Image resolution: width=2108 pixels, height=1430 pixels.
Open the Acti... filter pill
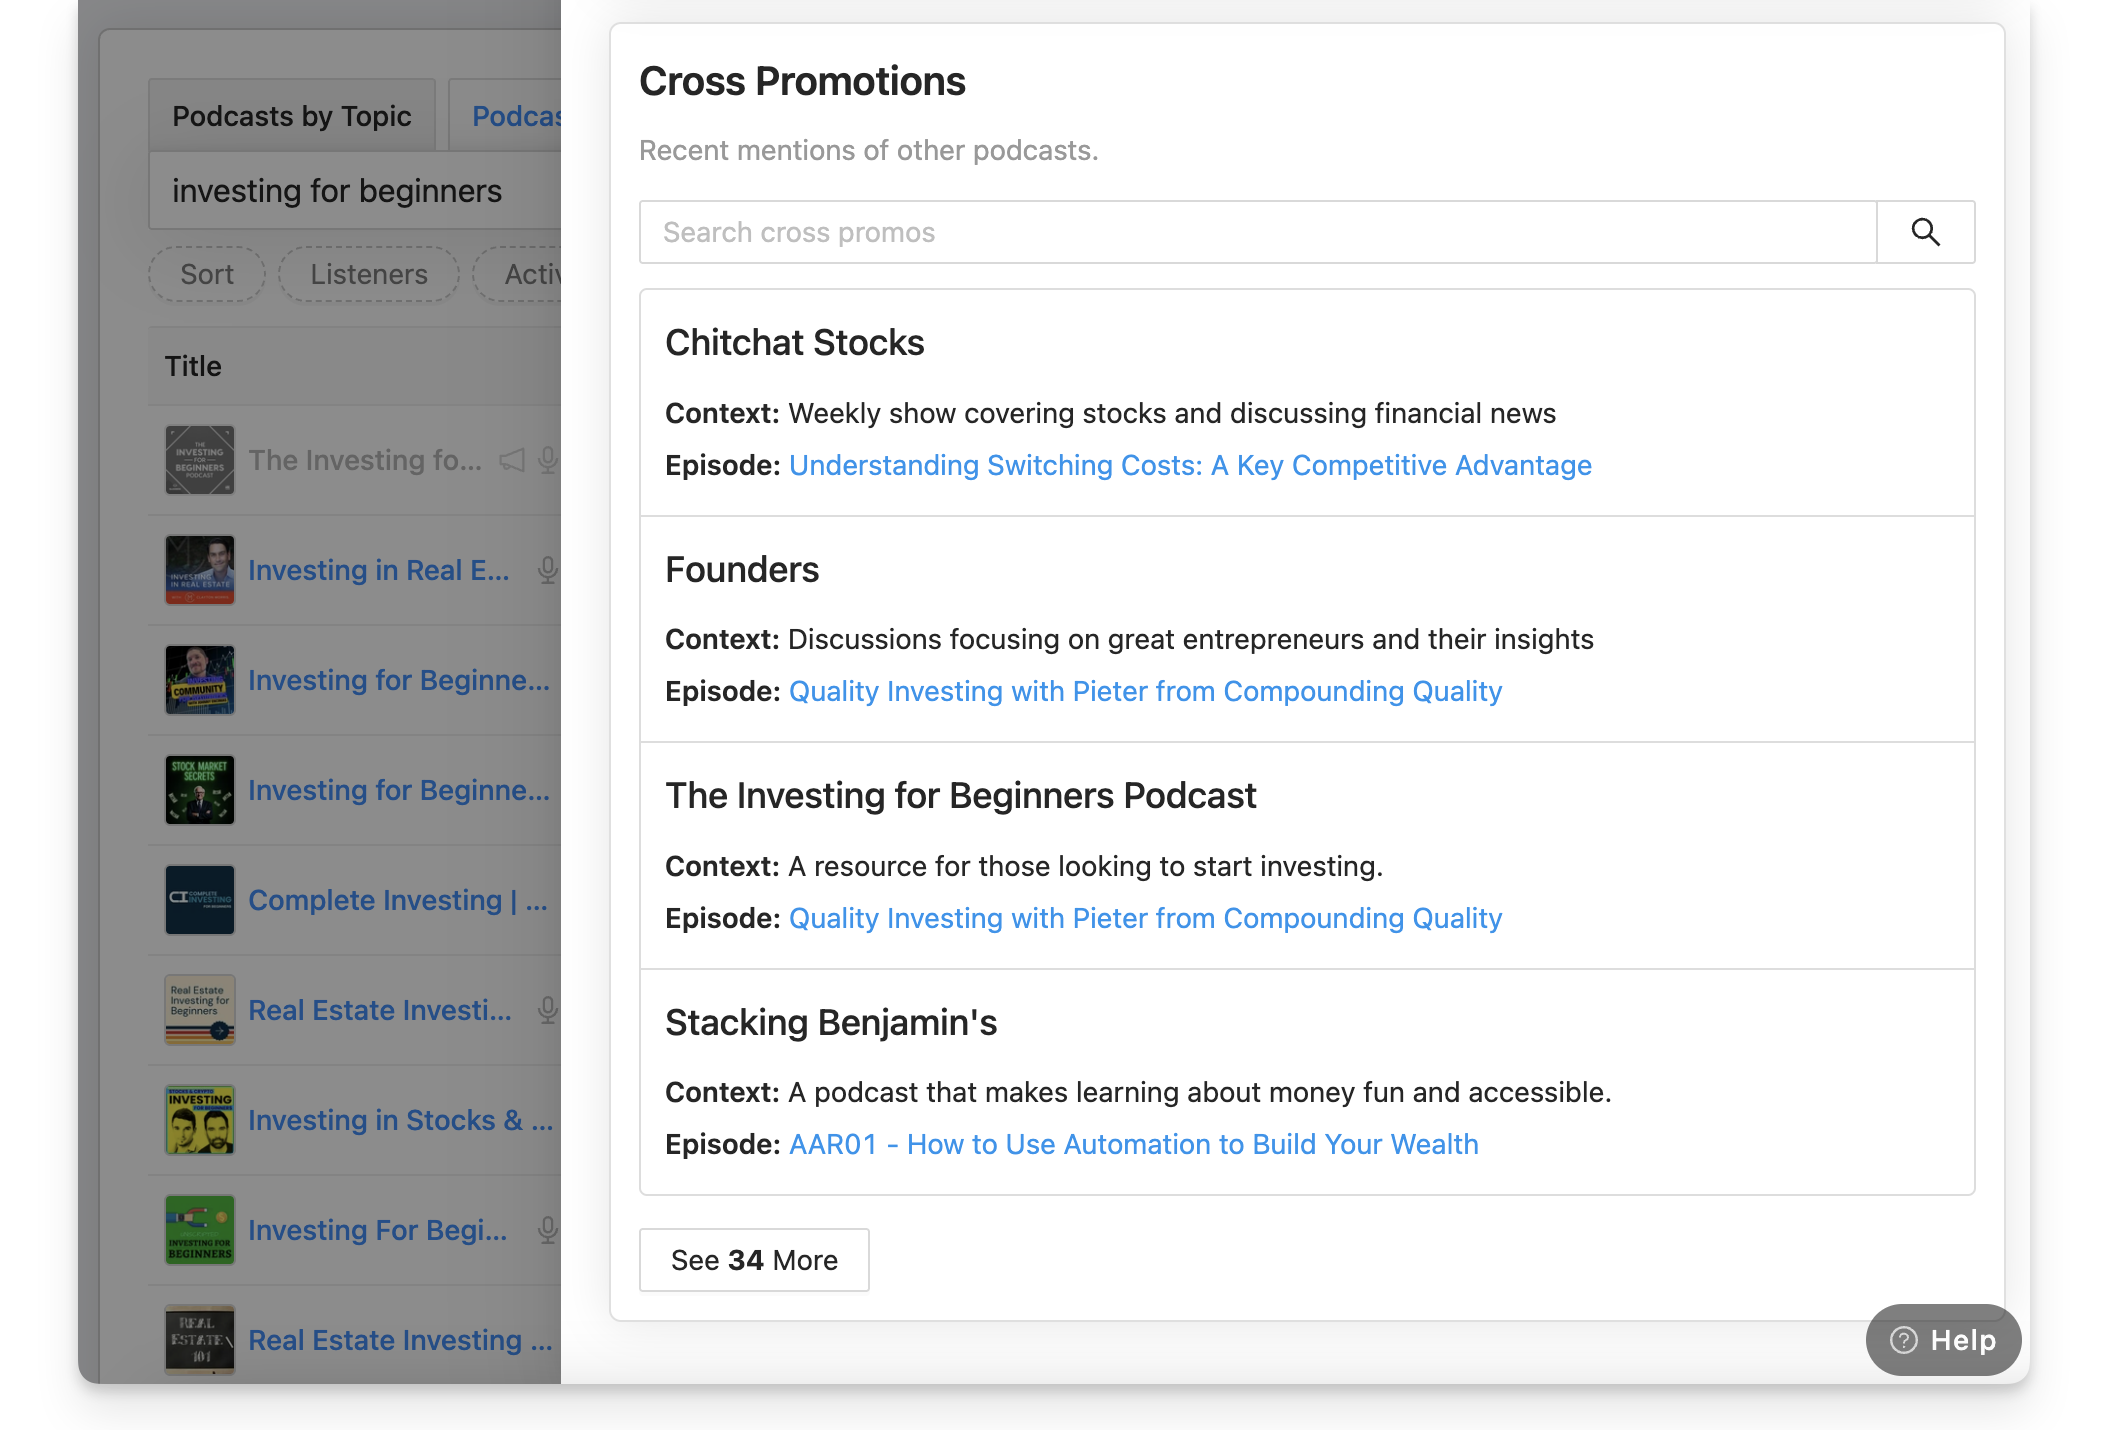[x=517, y=274]
